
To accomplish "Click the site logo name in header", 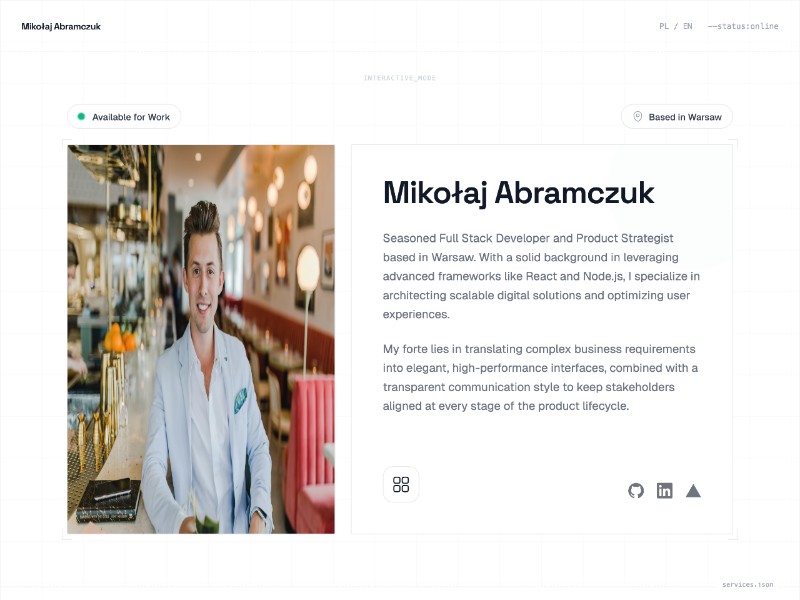I will (61, 27).
